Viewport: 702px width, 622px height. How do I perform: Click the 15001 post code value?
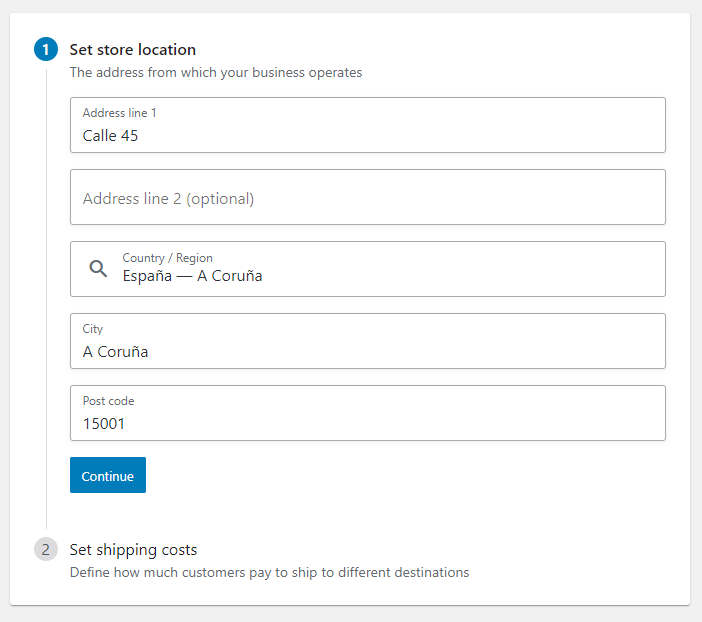[103, 424]
